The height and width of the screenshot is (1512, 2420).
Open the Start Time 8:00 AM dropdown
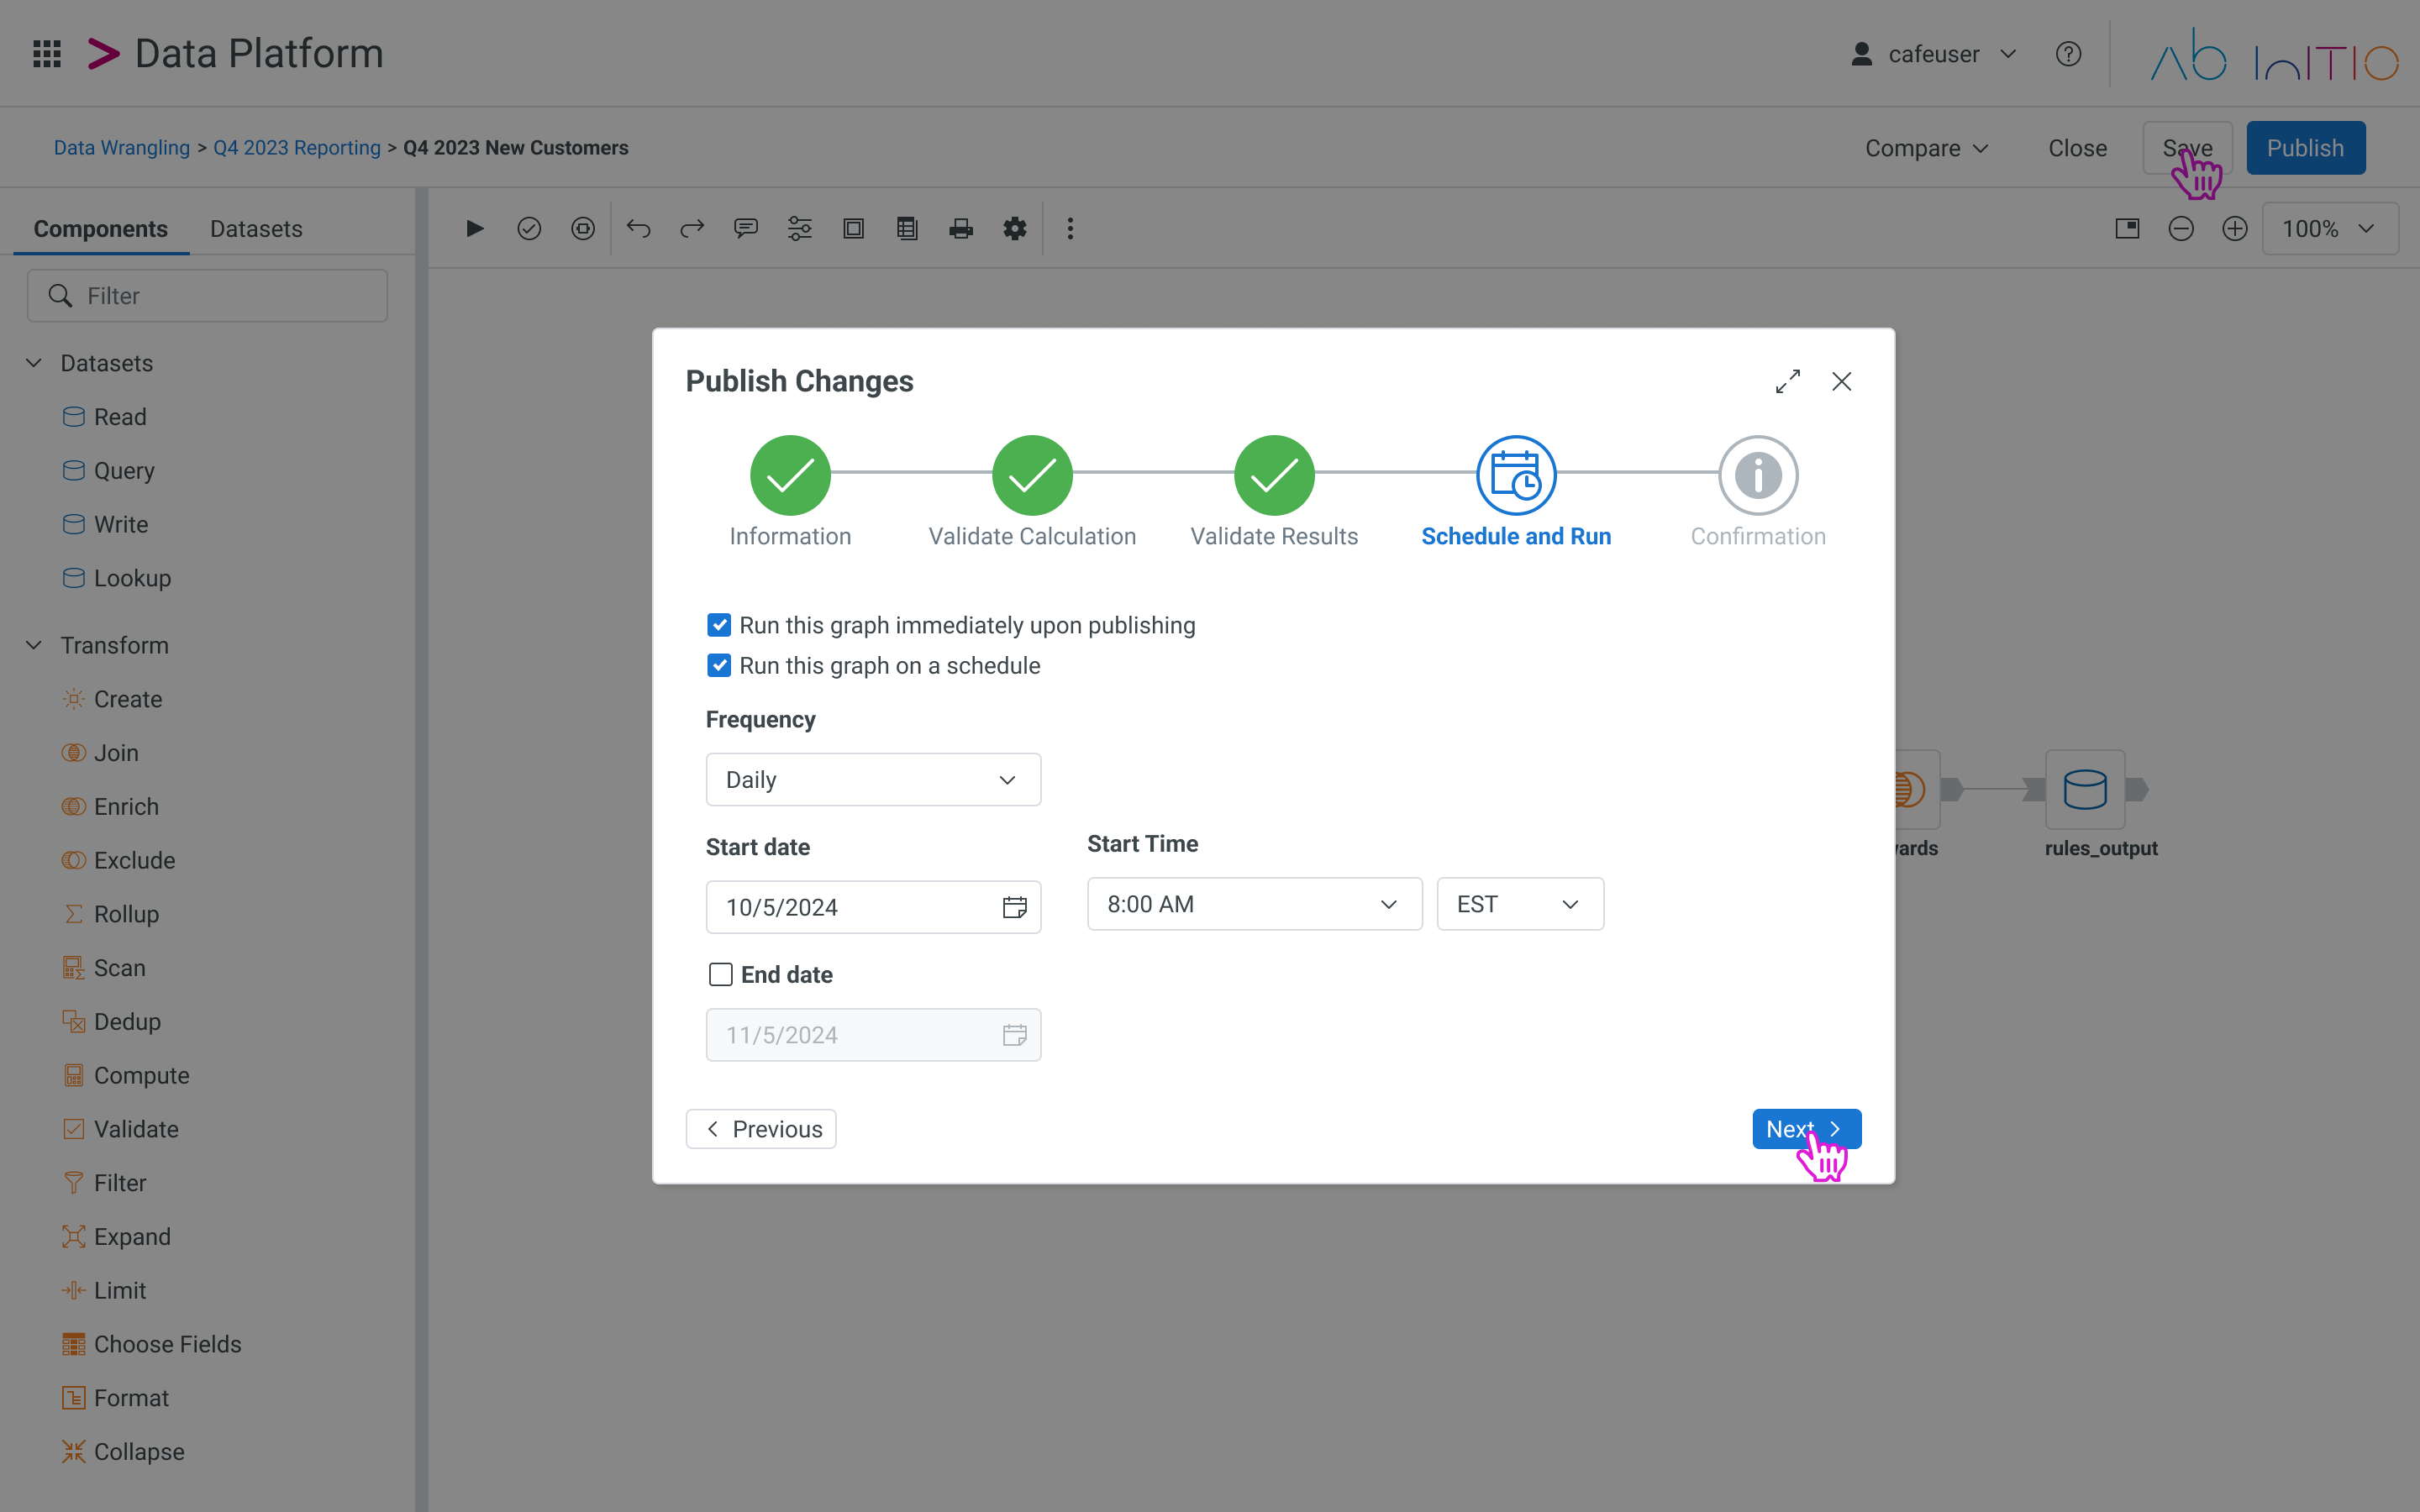1254,904
